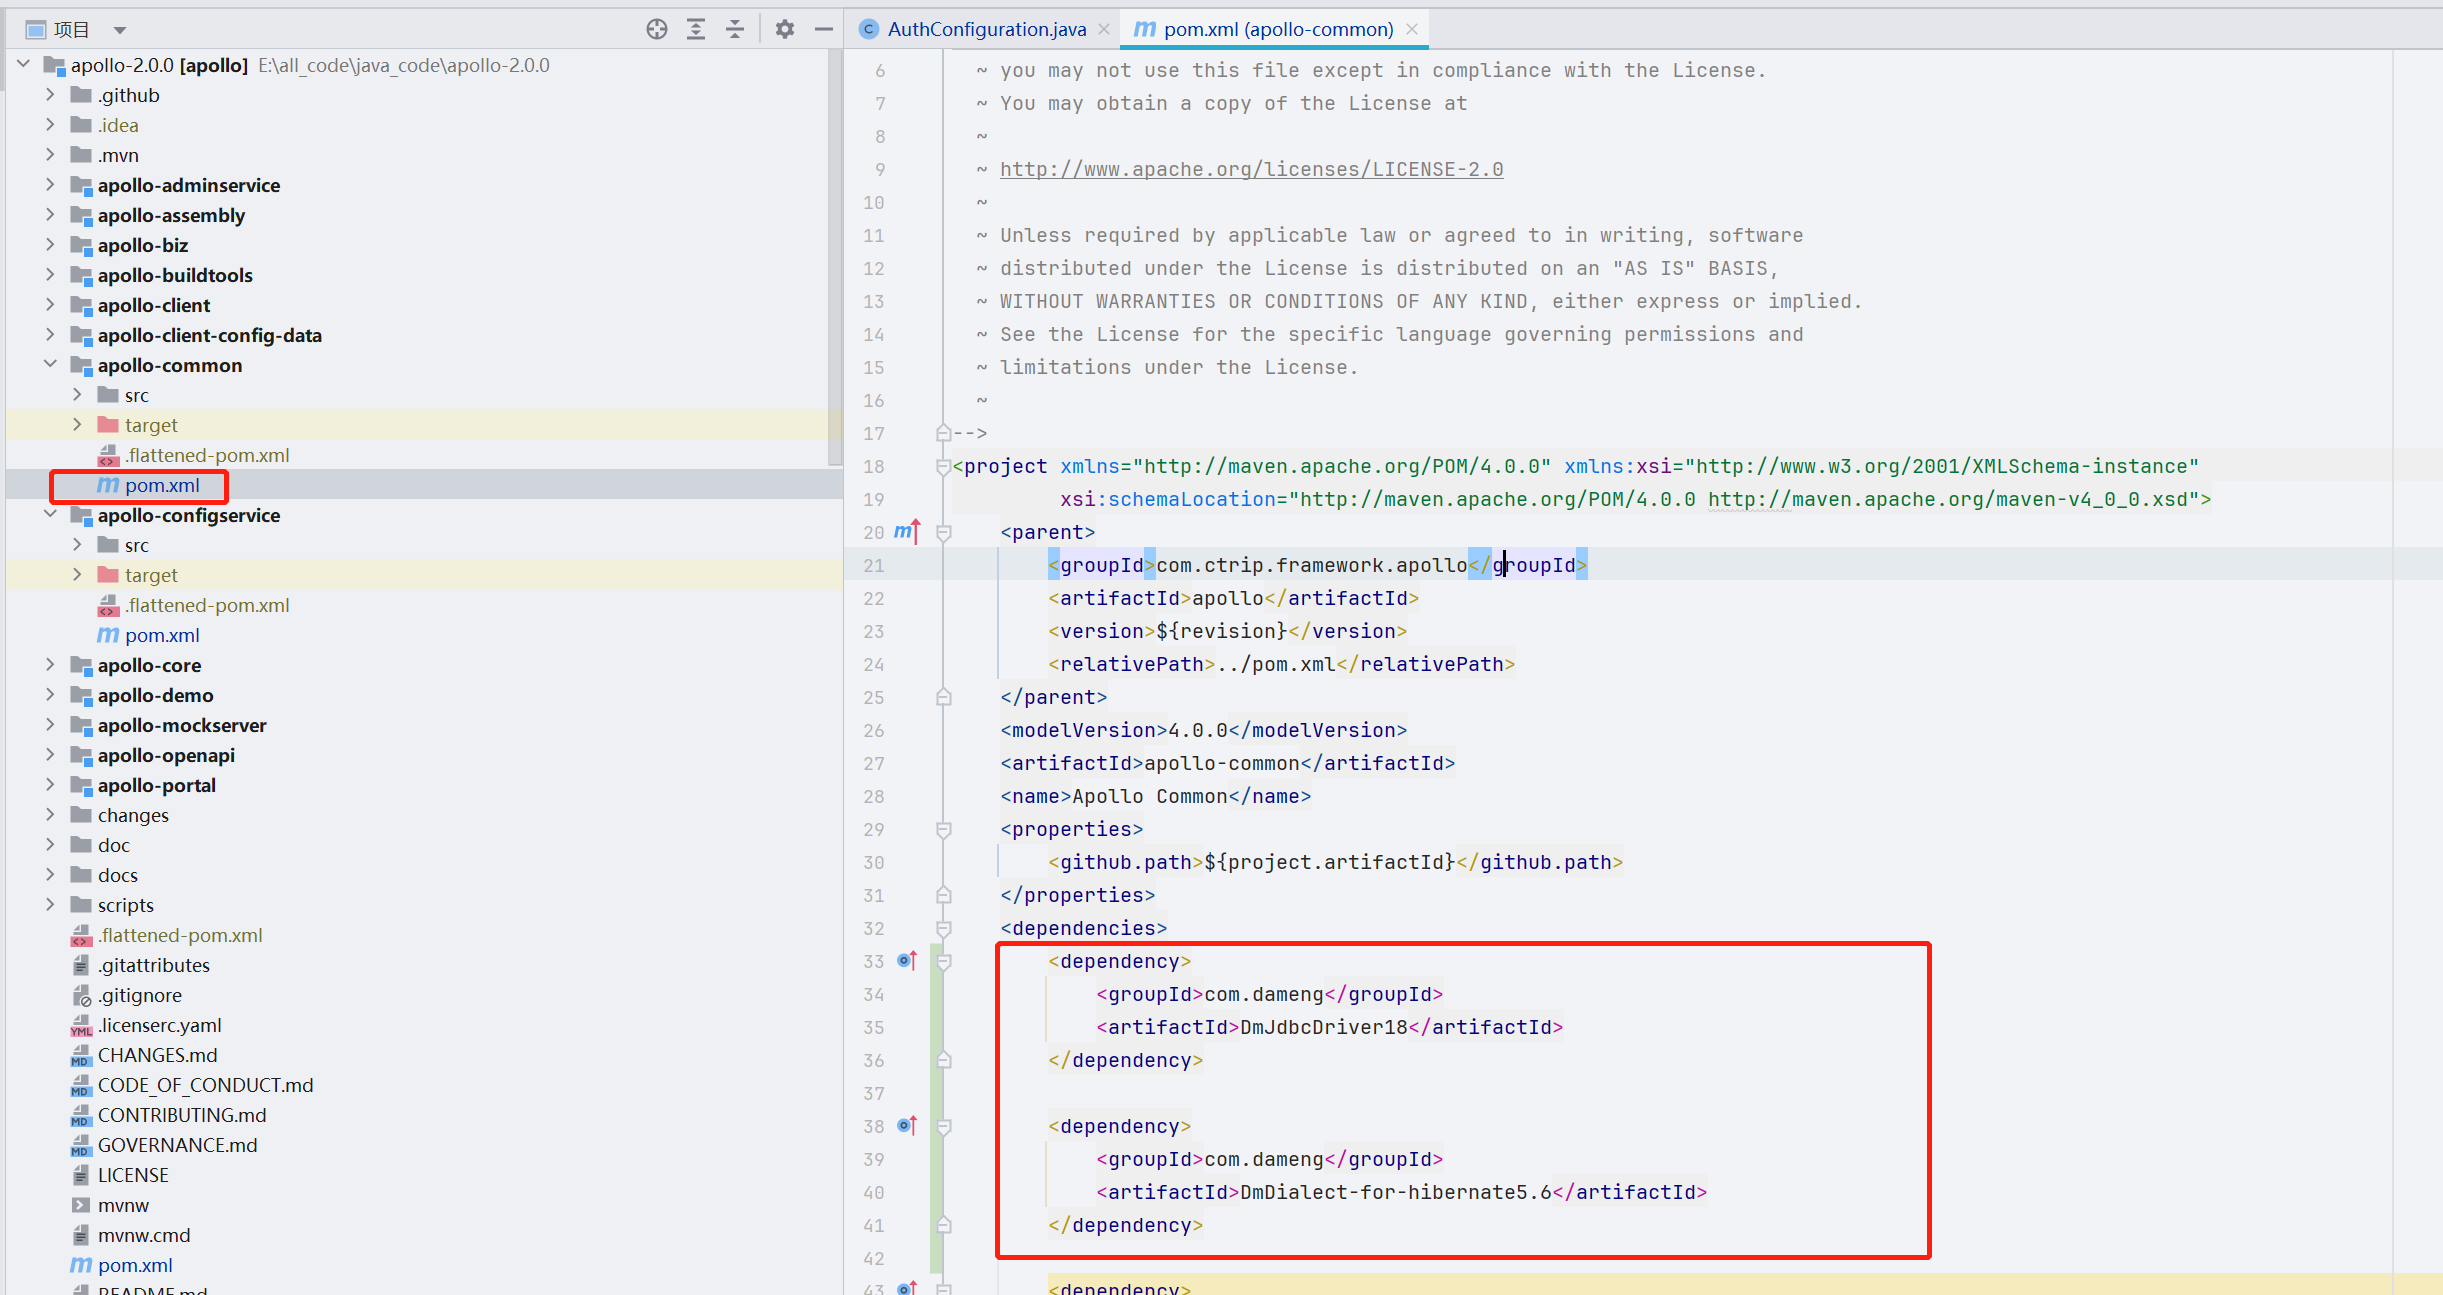Toggle the fold marker at the dependencies tag
Image resolution: width=2443 pixels, height=1295 pixels.
(943, 929)
